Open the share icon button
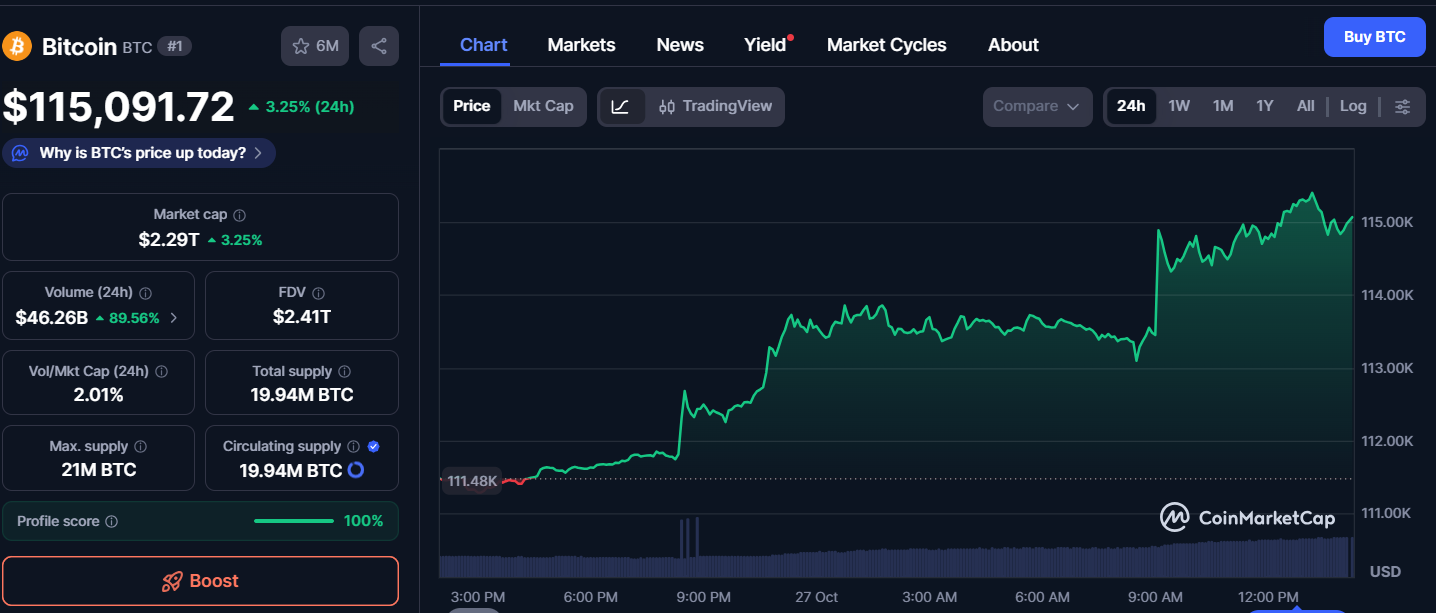This screenshot has width=1436, height=613. [379, 46]
